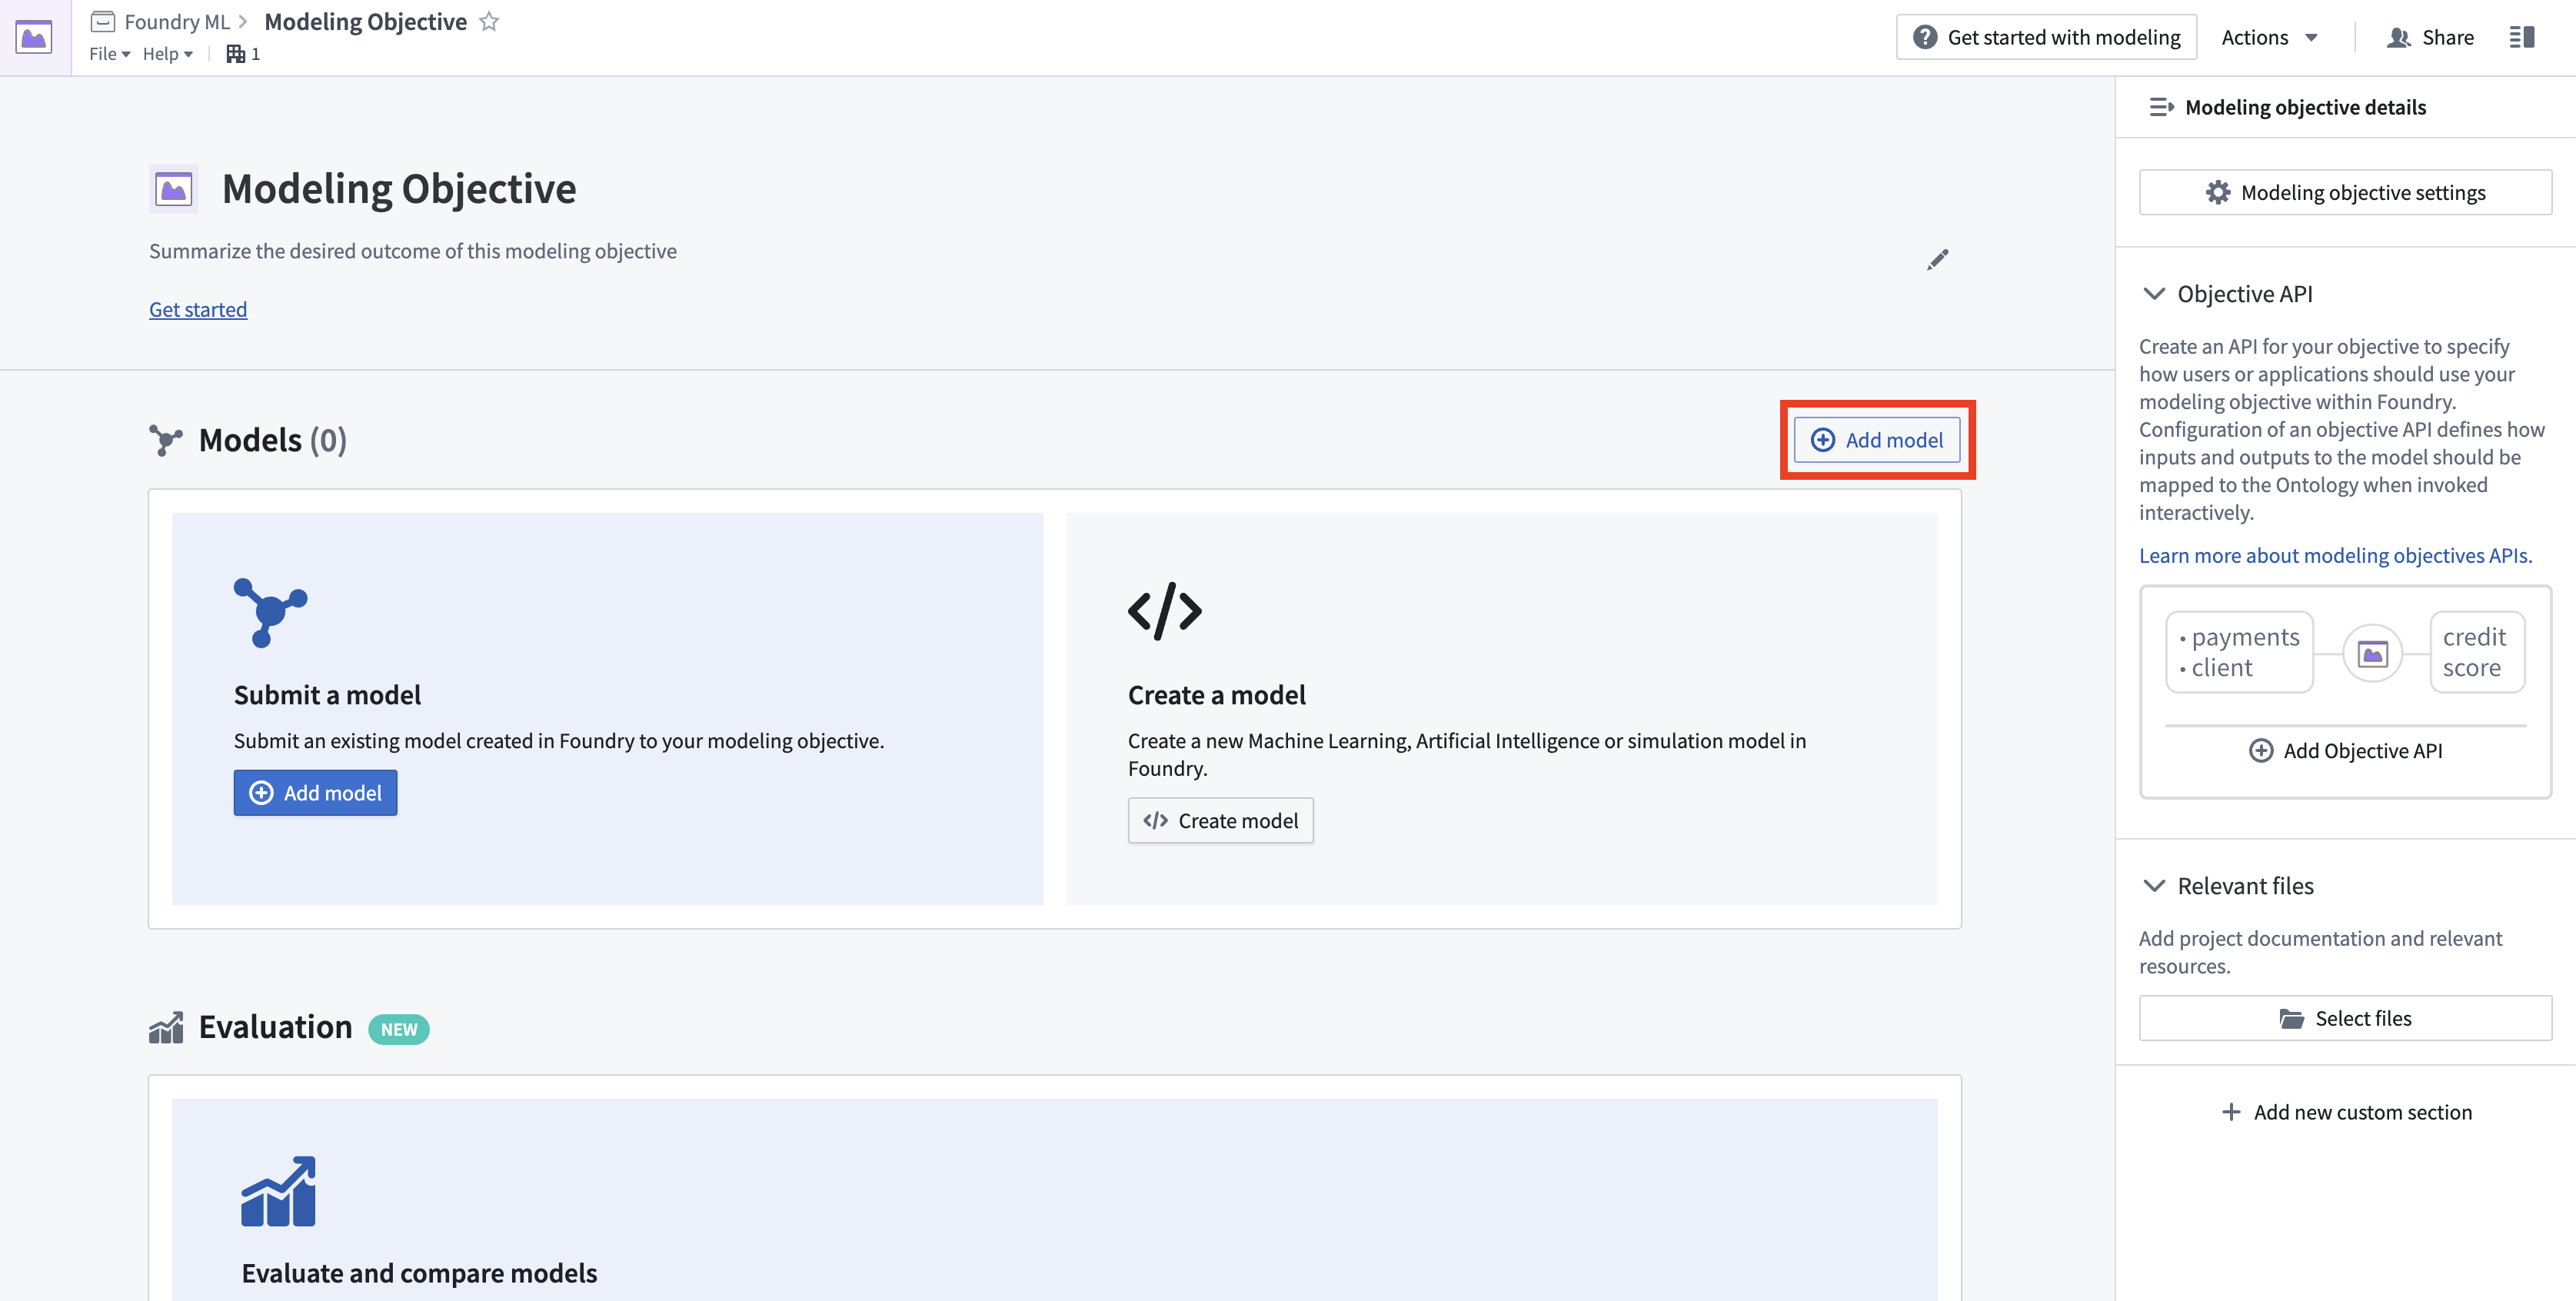Click Add Objective API
Viewport: 2576px width, 1301px height.
2345,751
